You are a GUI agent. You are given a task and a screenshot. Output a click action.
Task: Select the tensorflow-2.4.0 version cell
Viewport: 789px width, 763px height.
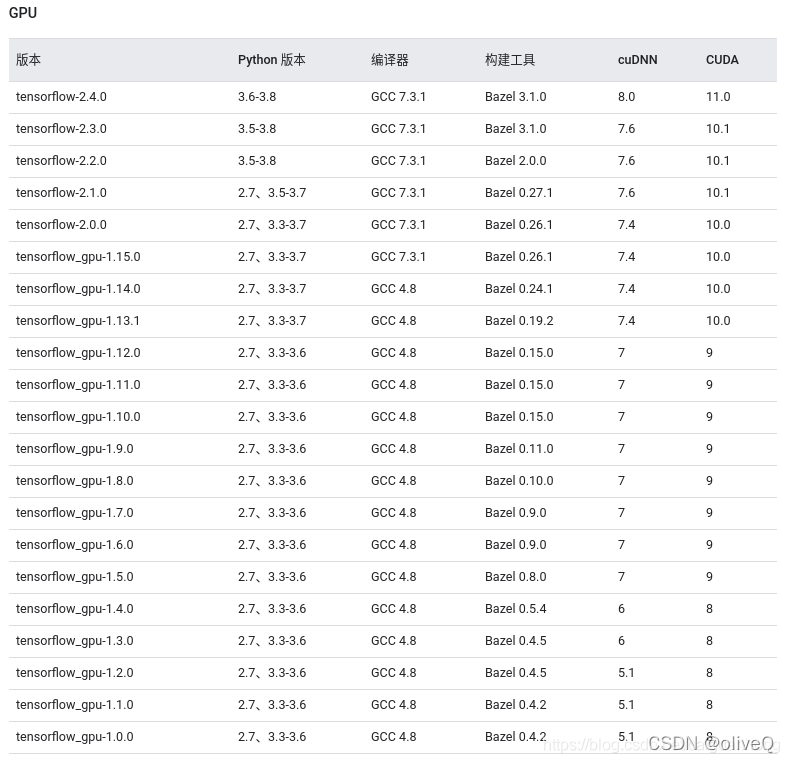(x=61, y=97)
